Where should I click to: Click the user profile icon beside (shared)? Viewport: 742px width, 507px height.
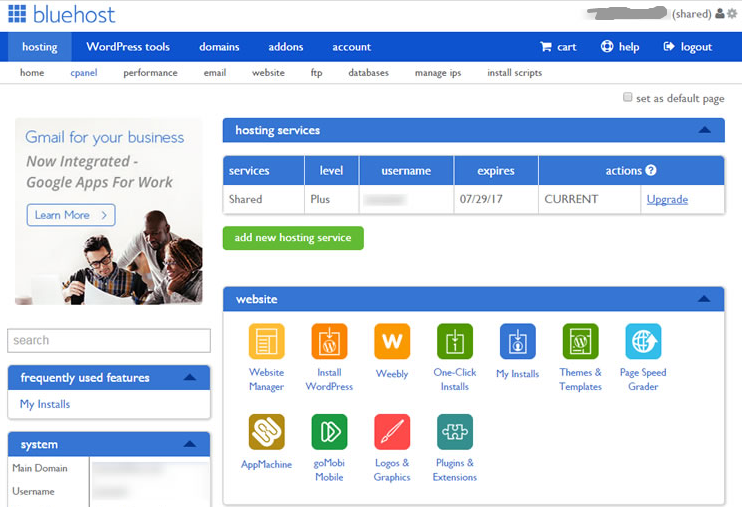pos(720,14)
